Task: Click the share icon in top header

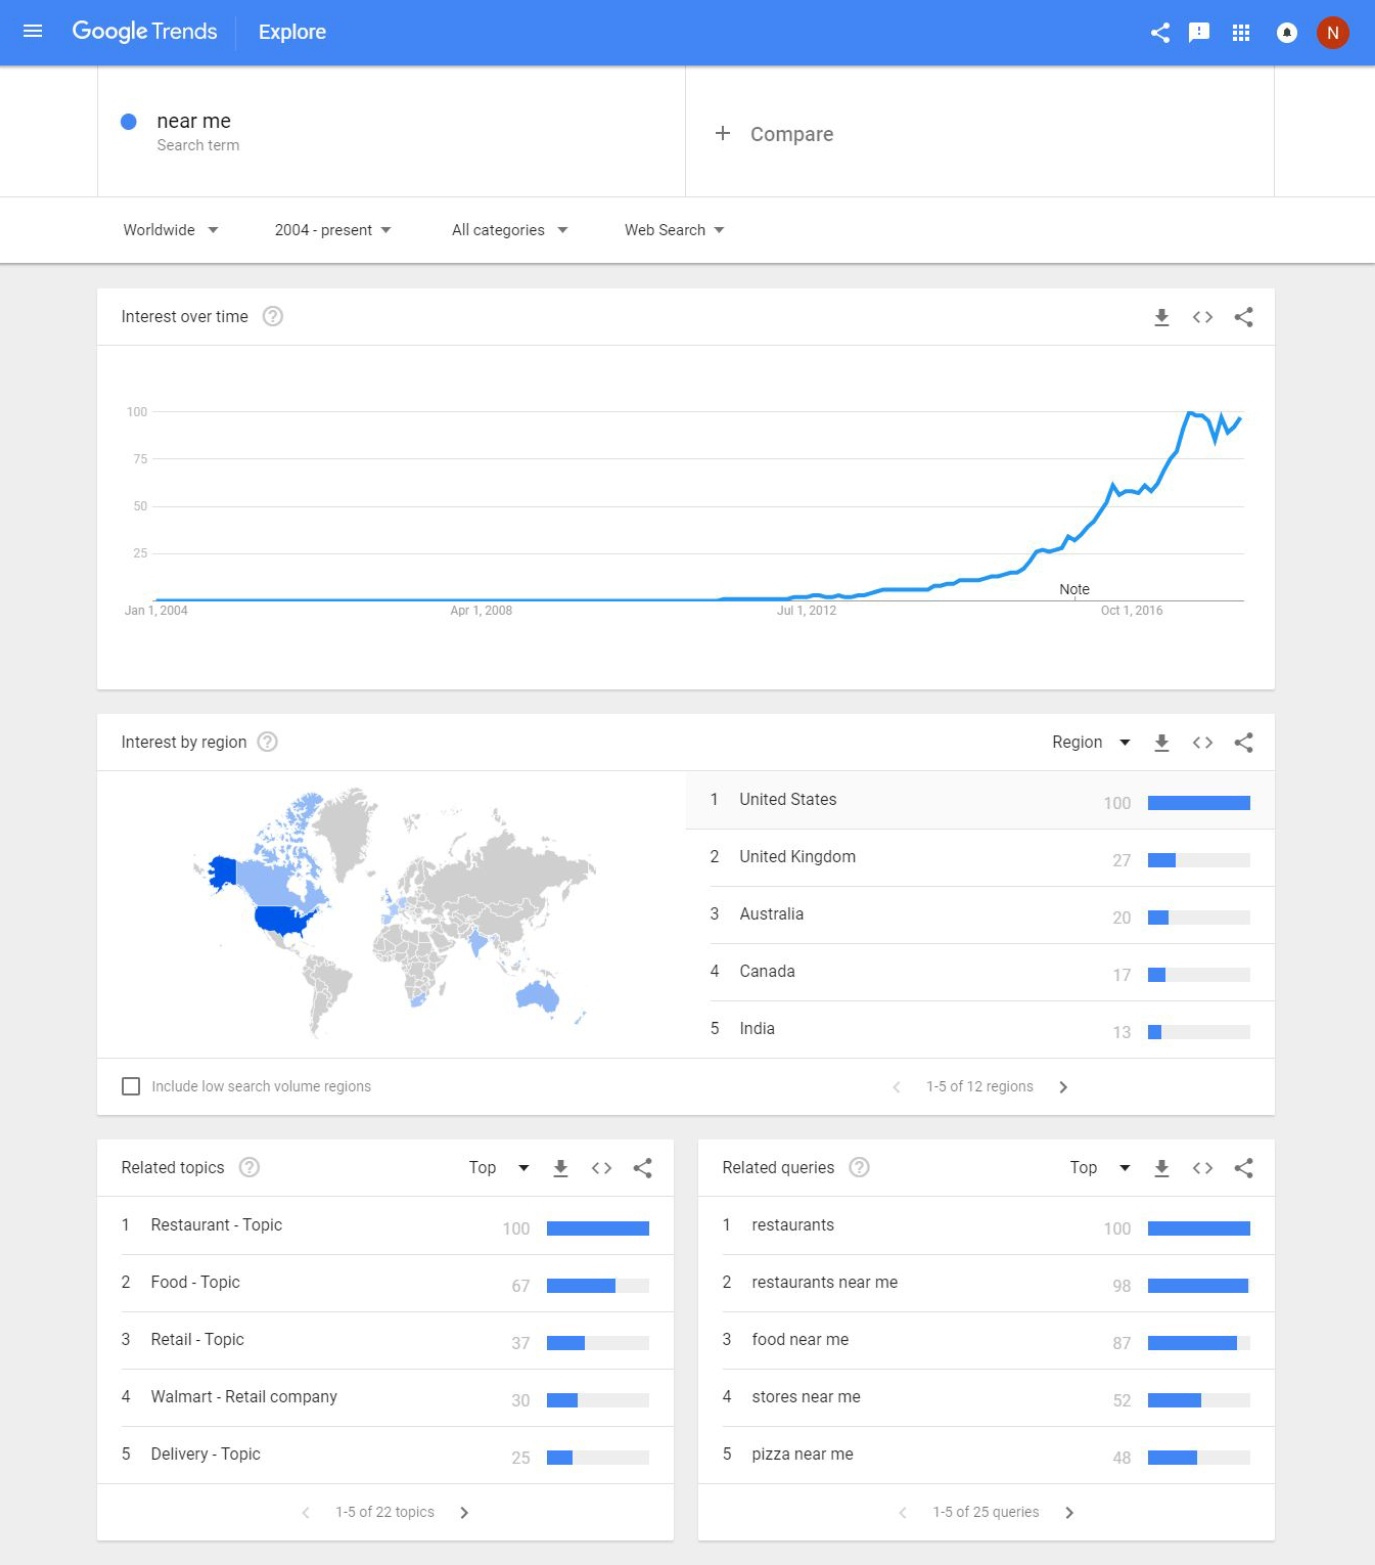Action: [x=1160, y=32]
